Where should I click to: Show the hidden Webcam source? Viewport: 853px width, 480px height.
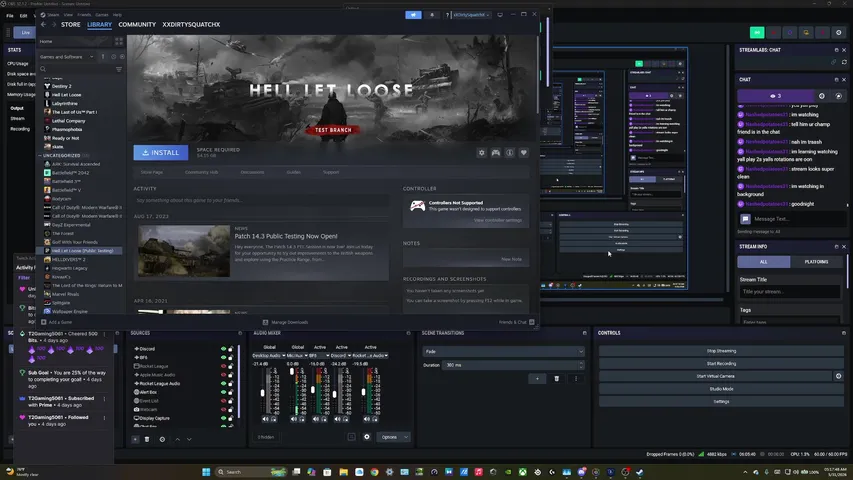[223, 409]
